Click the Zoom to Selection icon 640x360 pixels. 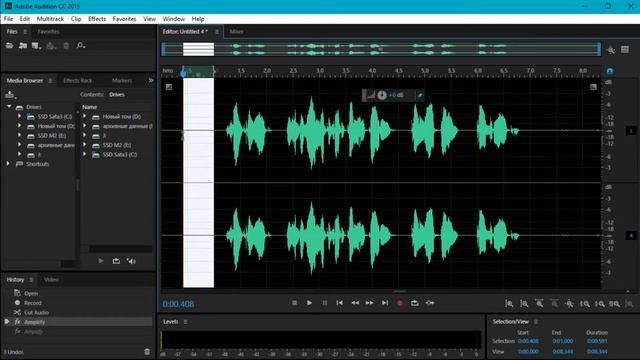tap(615, 304)
